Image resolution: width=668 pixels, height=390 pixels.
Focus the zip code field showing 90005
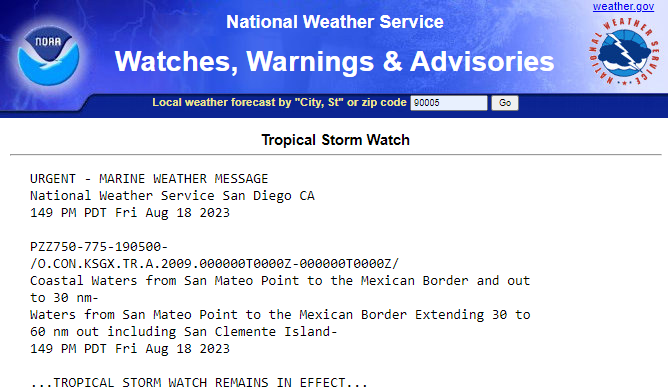449,103
